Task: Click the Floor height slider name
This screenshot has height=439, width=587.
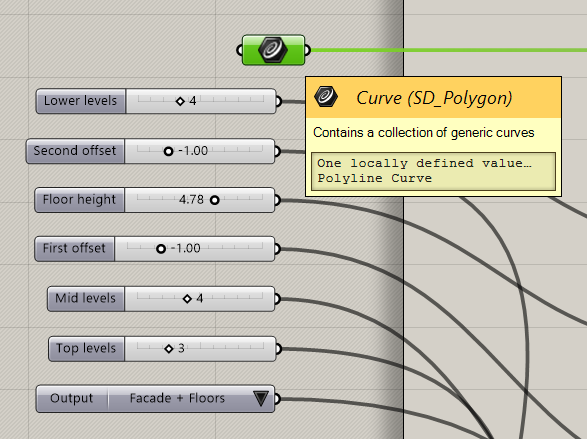Action: 79,200
